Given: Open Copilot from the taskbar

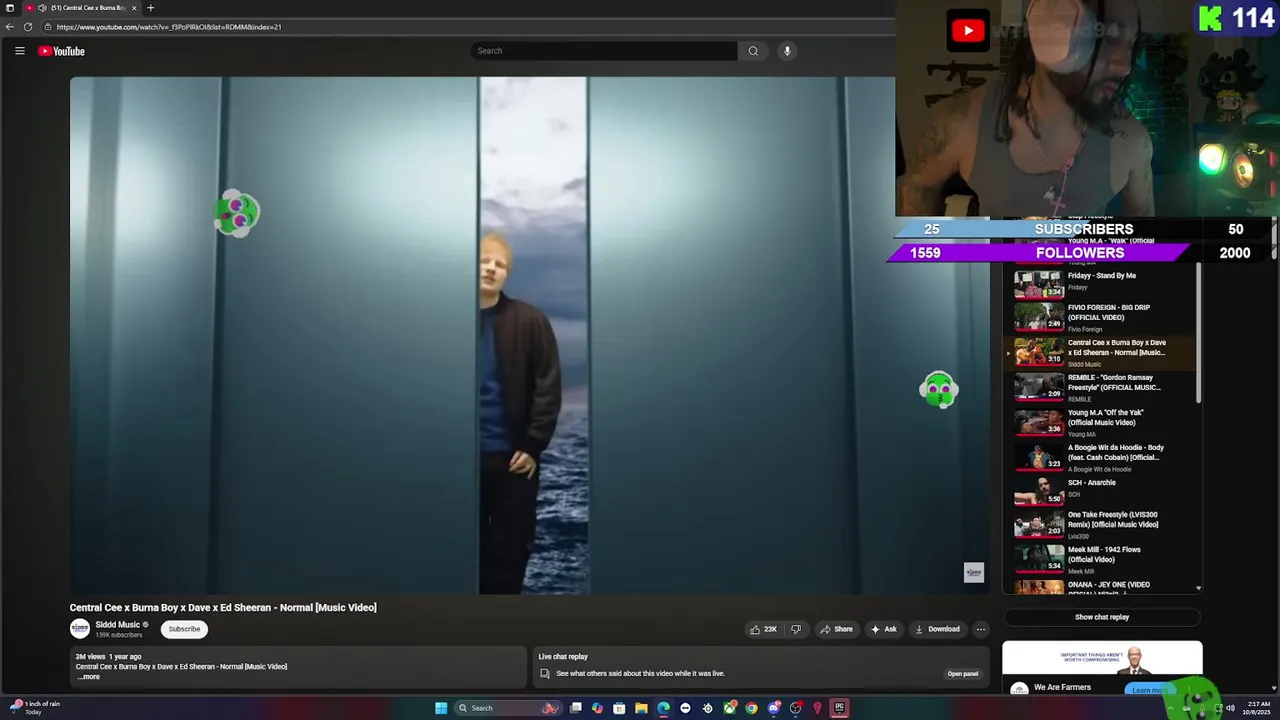Looking at the screenshot, I should pyautogui.click(x=597, y=708).
